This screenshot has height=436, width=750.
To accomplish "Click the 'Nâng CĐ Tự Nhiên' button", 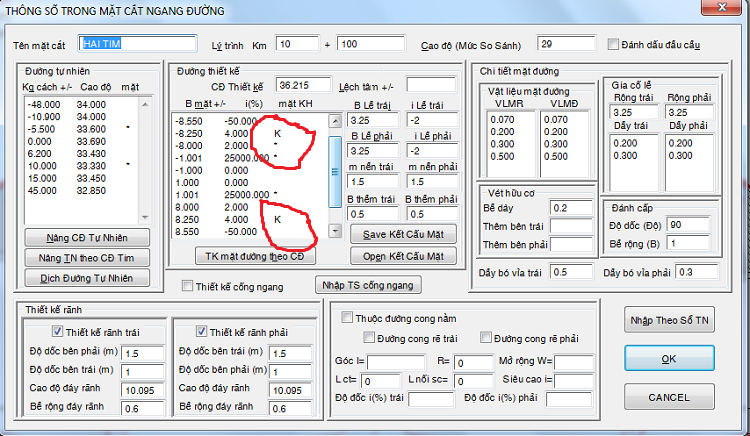I will coord(87,238).
